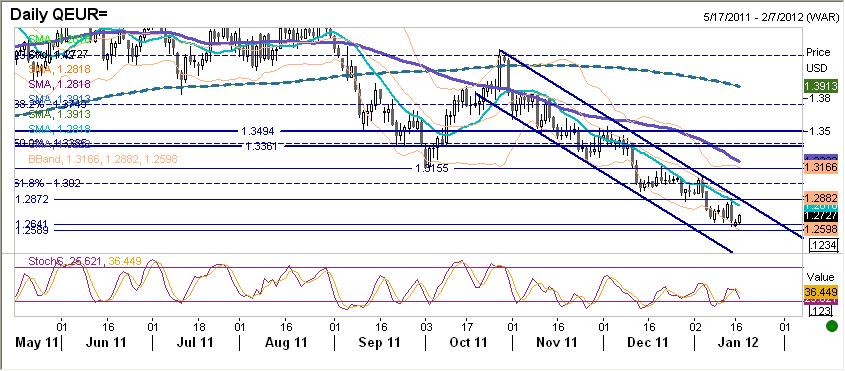Click the Price axis title
Viewport: 845px width, 371px height.
(x=818, y=53)
